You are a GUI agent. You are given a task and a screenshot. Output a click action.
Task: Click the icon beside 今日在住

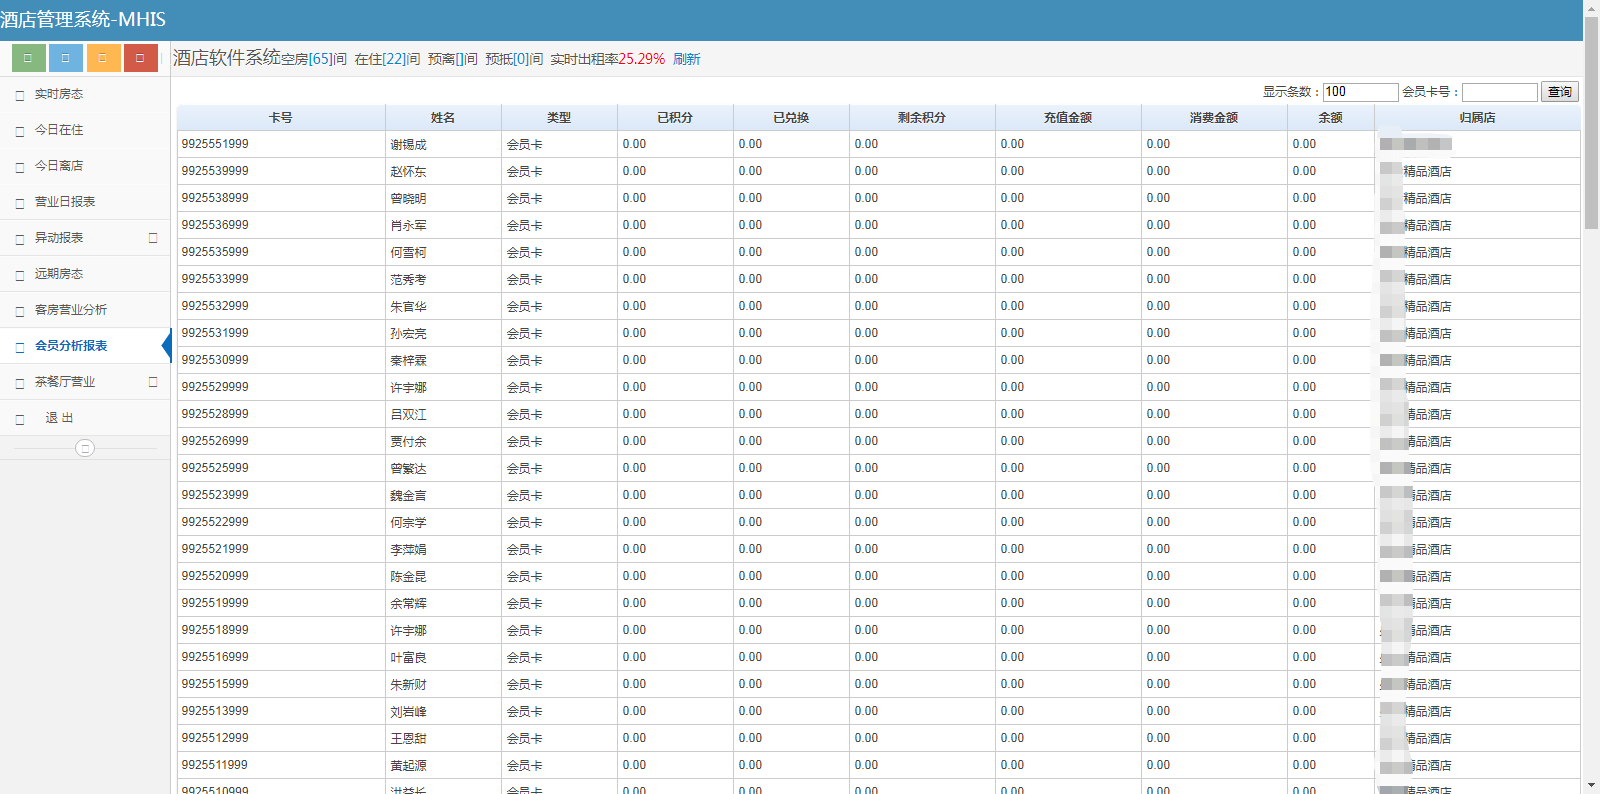20,131
